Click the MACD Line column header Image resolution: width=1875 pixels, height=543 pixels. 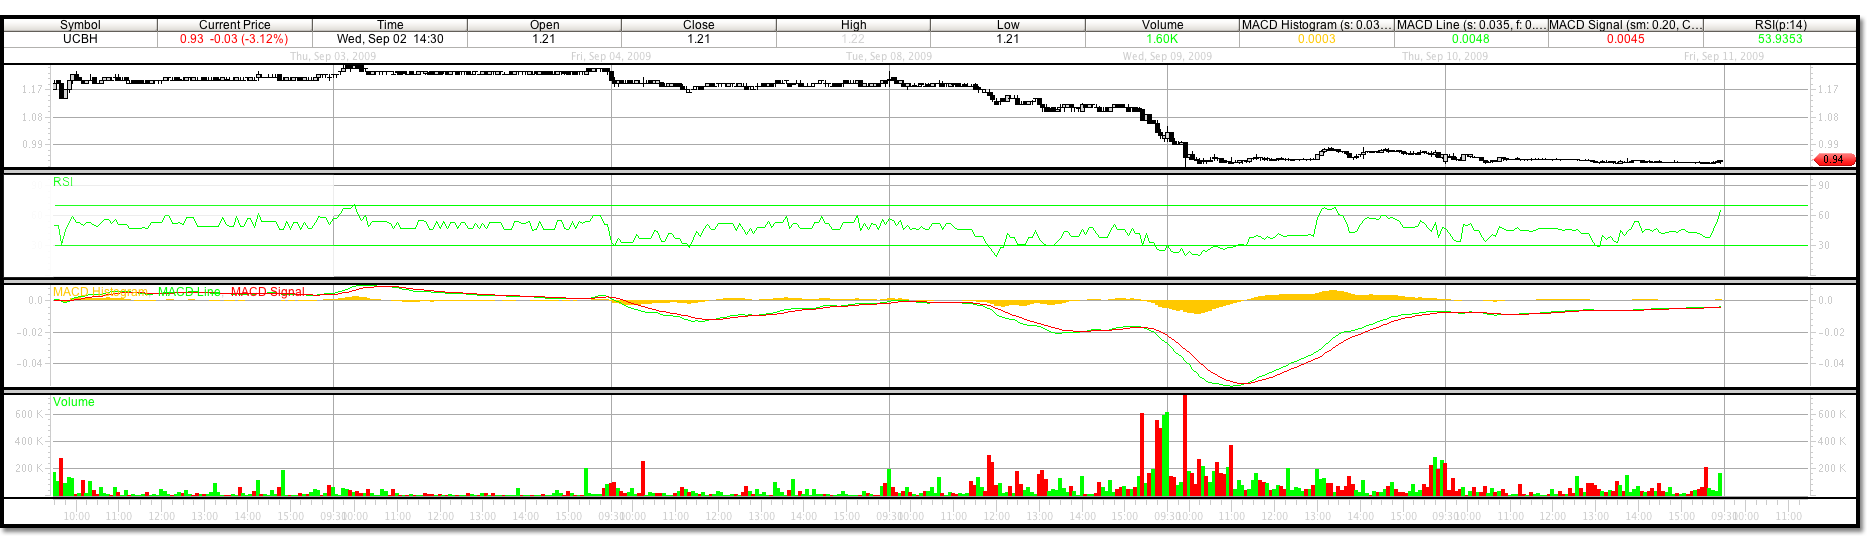coord(1471,25)
